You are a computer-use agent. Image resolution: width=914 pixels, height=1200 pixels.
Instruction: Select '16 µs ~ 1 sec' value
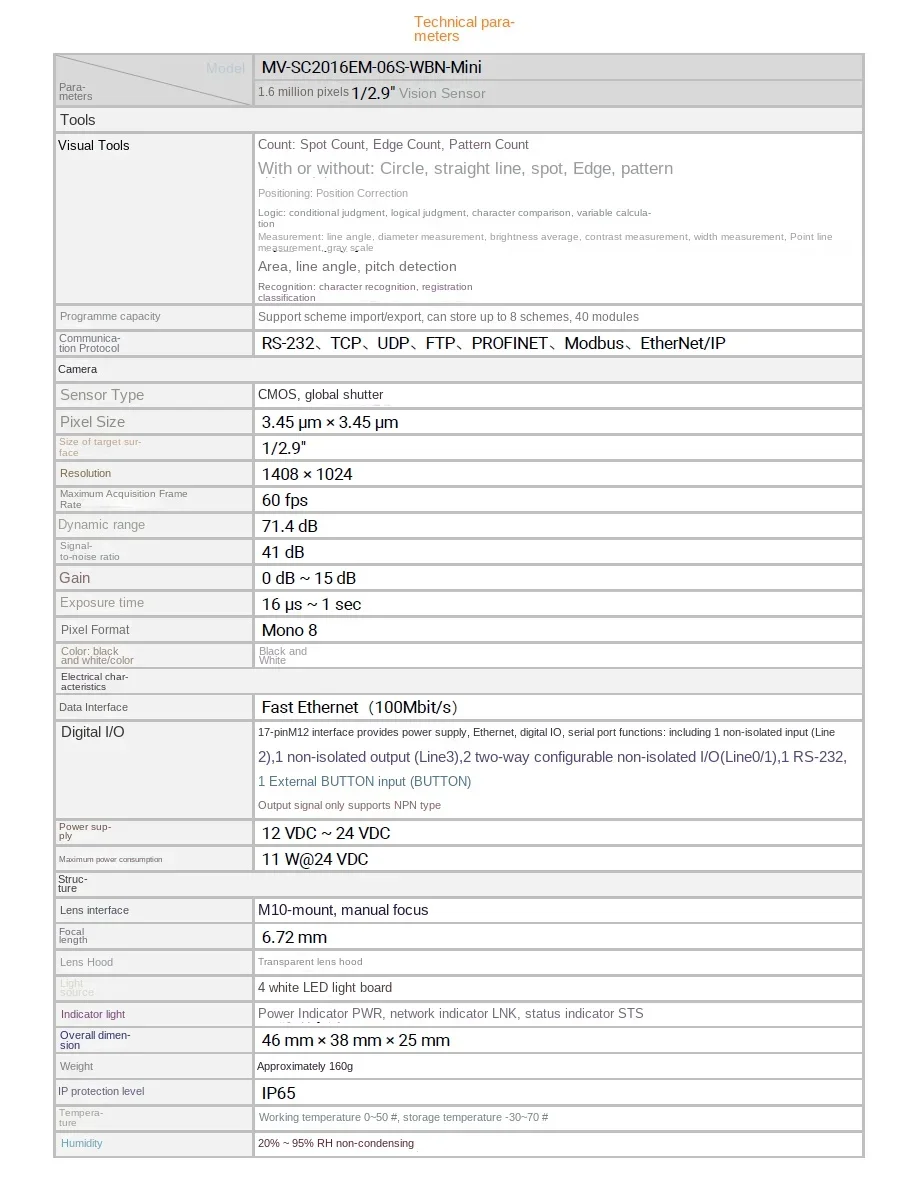coord(311,604)
